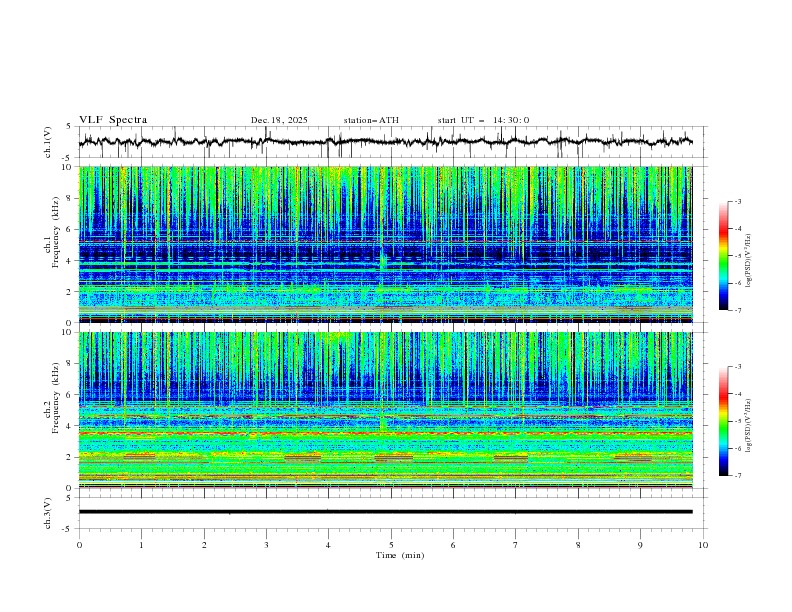
Task: Click the 'ch.3(V)' waveform axis label
Action: 49,512
